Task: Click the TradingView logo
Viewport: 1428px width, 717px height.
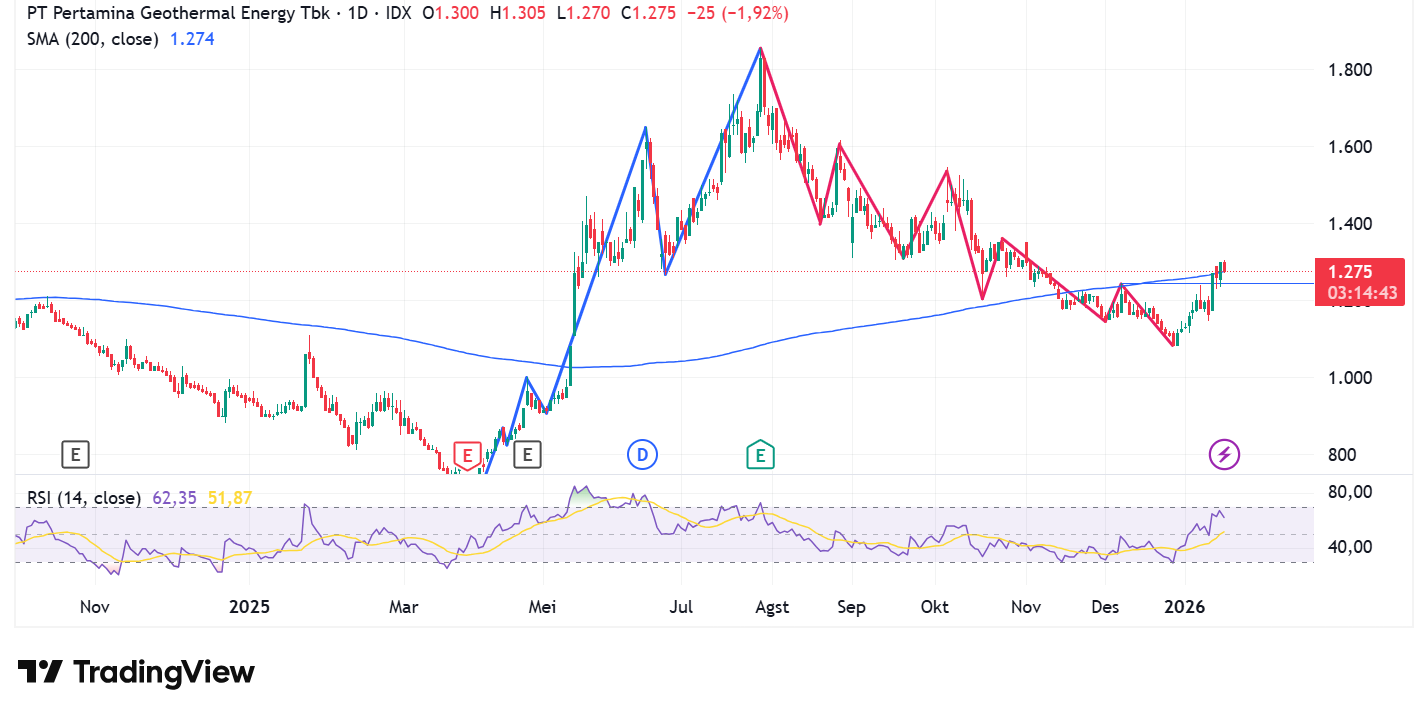Action: pos(136,672)
